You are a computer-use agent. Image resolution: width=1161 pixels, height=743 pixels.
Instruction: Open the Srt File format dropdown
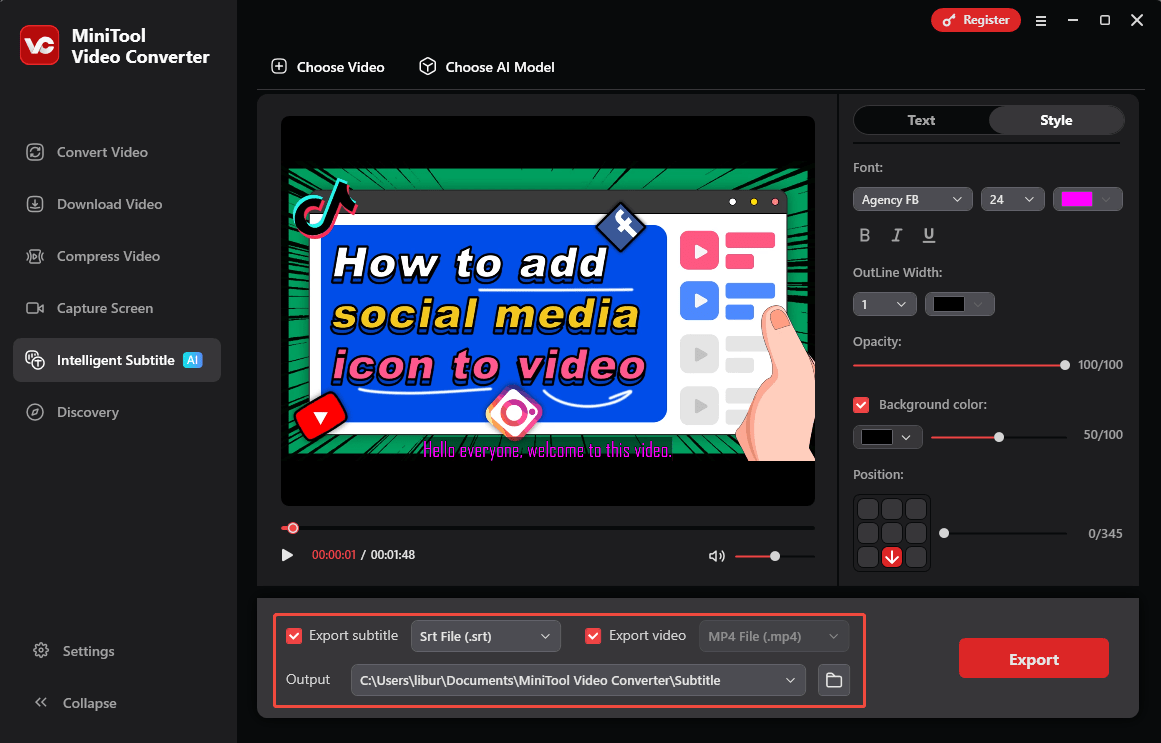point(485,636)
